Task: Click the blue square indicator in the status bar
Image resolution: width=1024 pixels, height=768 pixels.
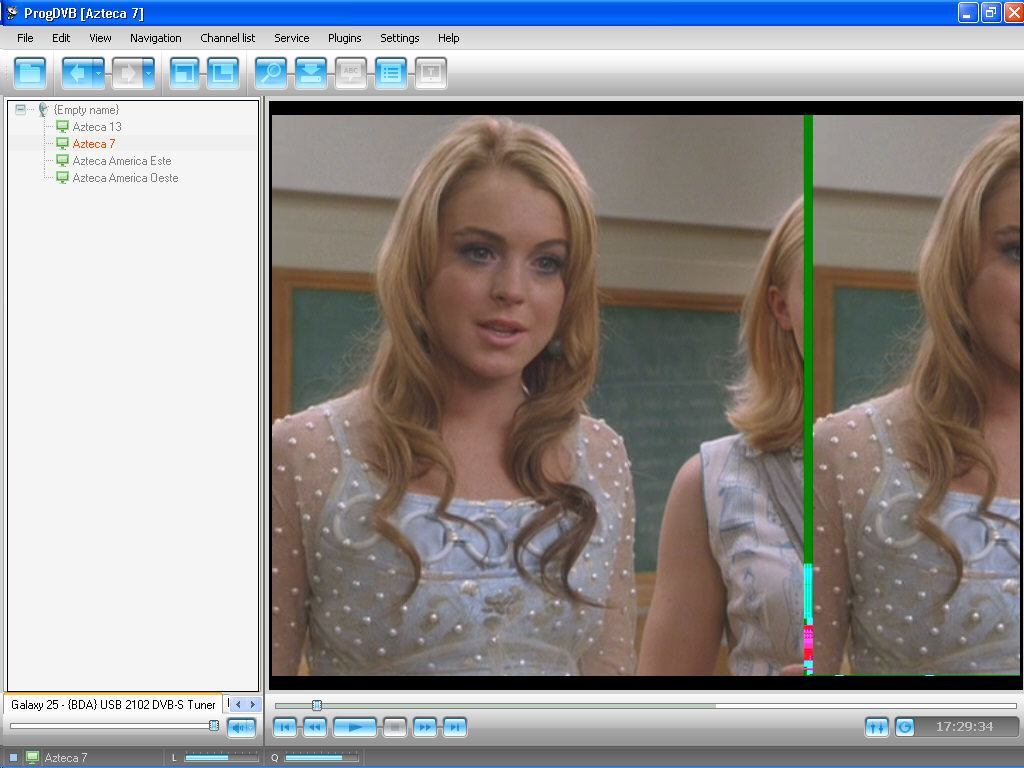Action: pos(13,758)
